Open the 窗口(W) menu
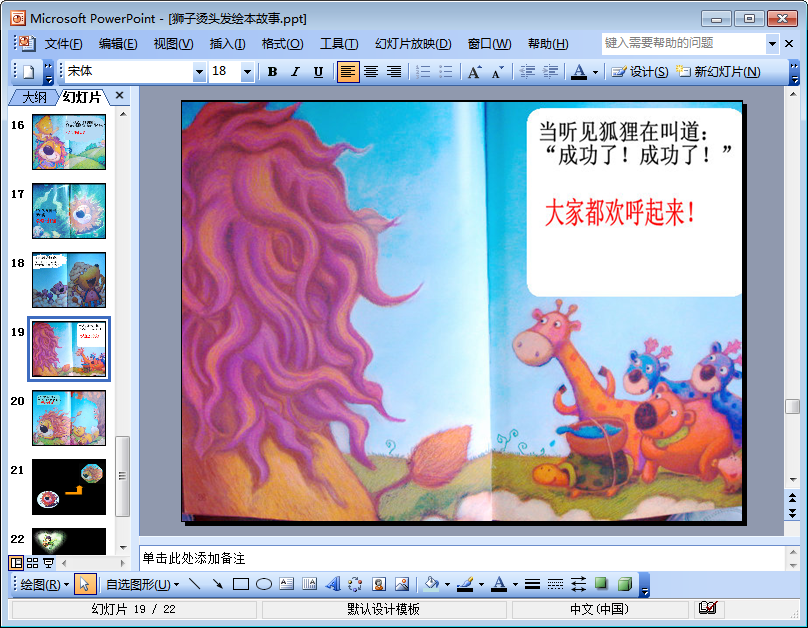808x628 pixels. (490, 44)
